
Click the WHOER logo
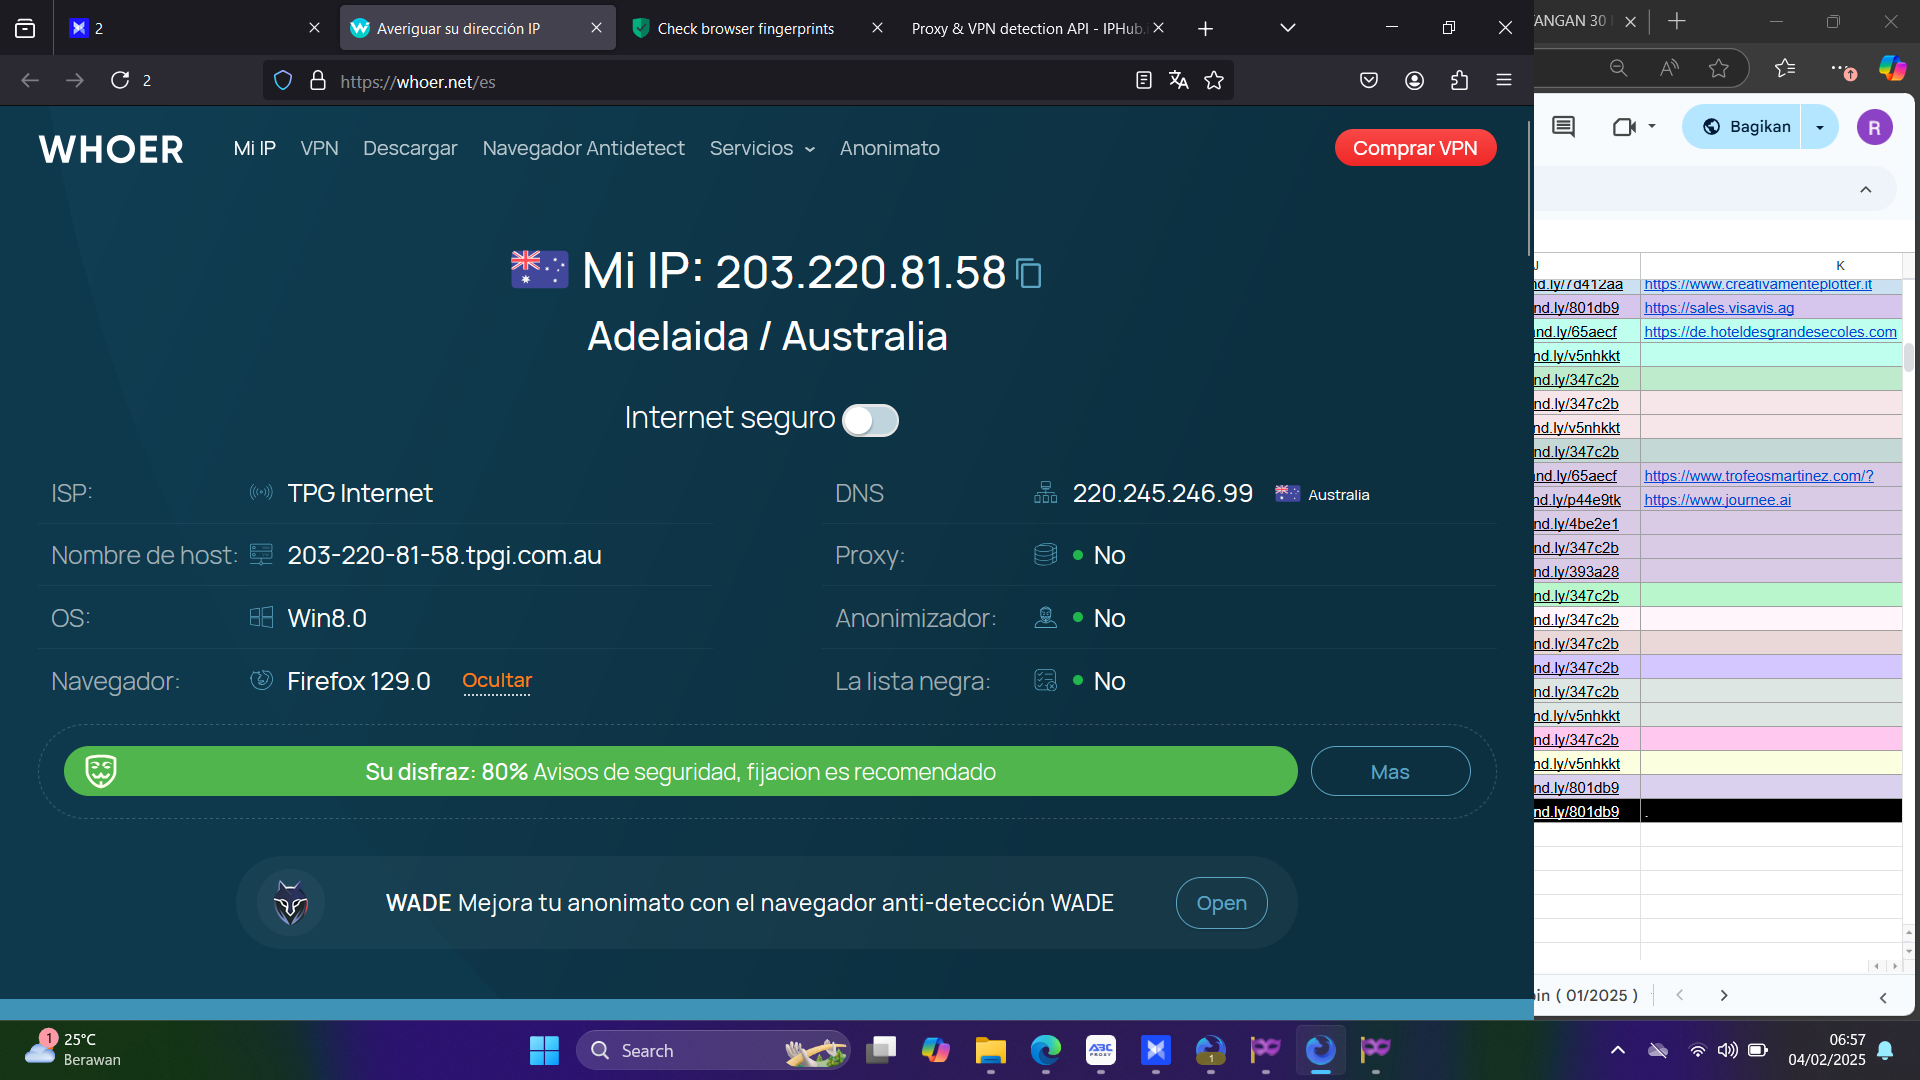111,149
